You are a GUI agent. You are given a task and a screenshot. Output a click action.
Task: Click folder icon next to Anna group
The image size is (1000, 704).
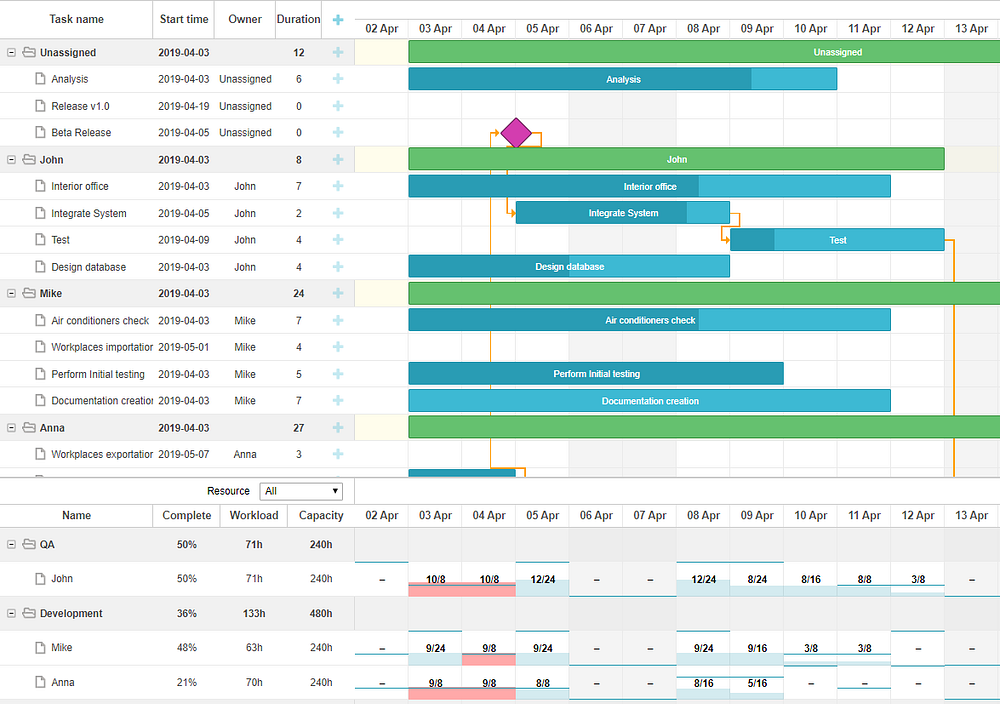29,427
